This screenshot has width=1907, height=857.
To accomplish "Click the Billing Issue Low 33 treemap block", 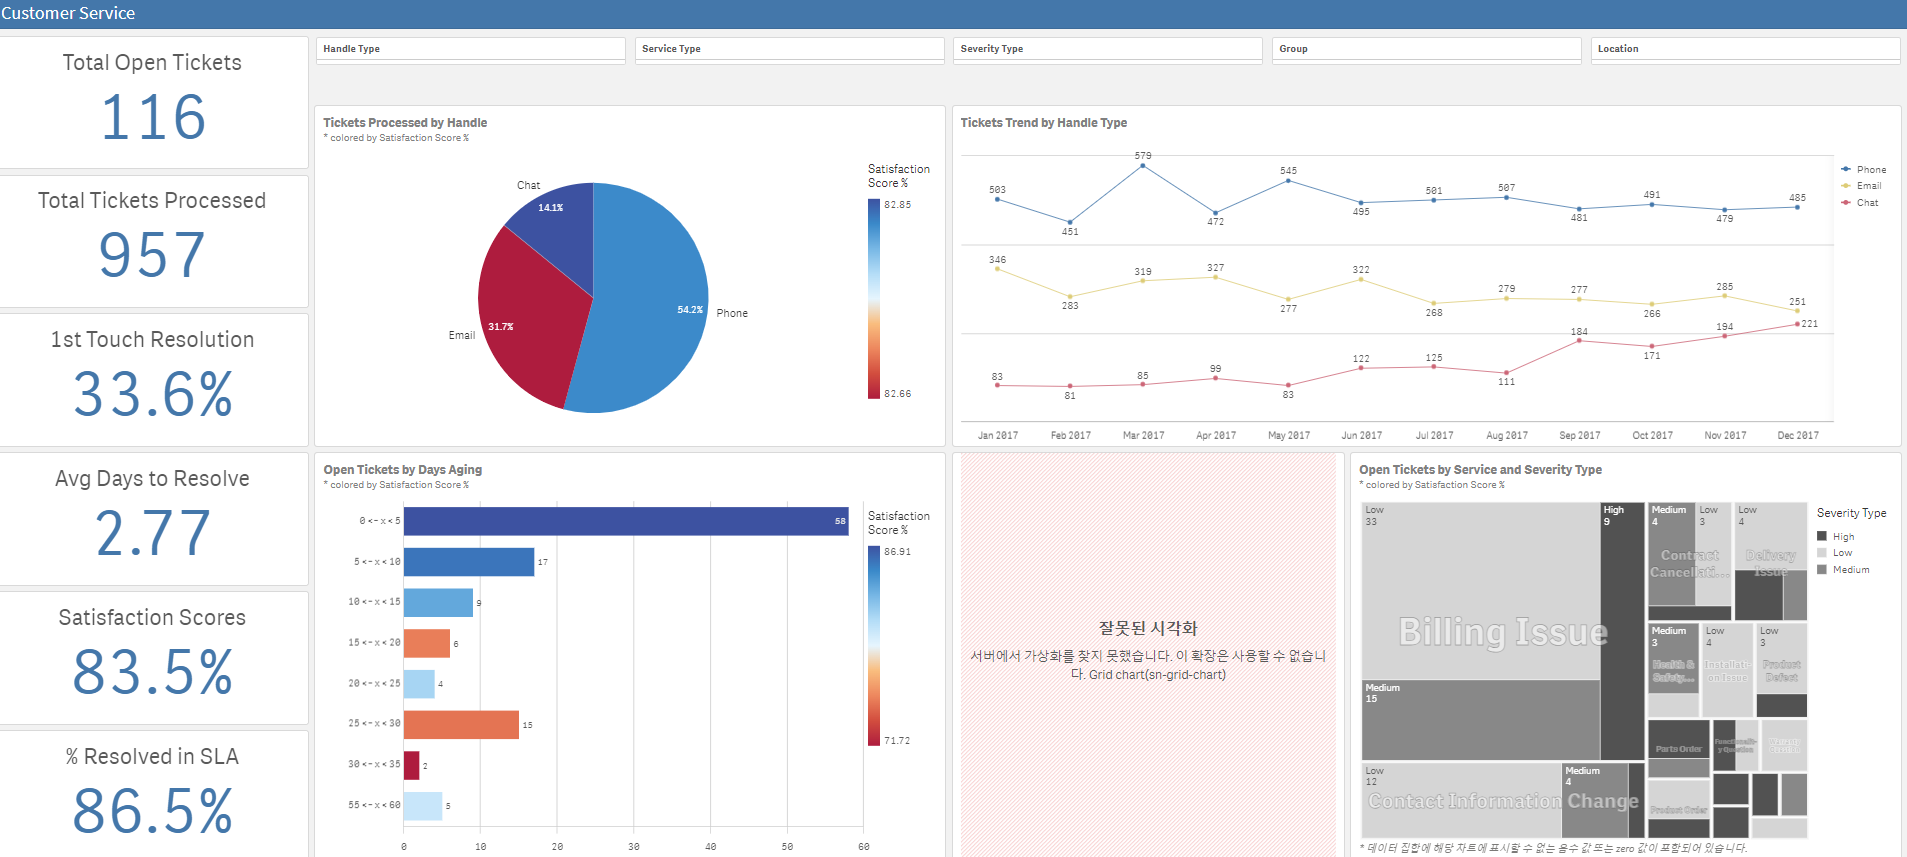I will click(x=1481, y=591).
